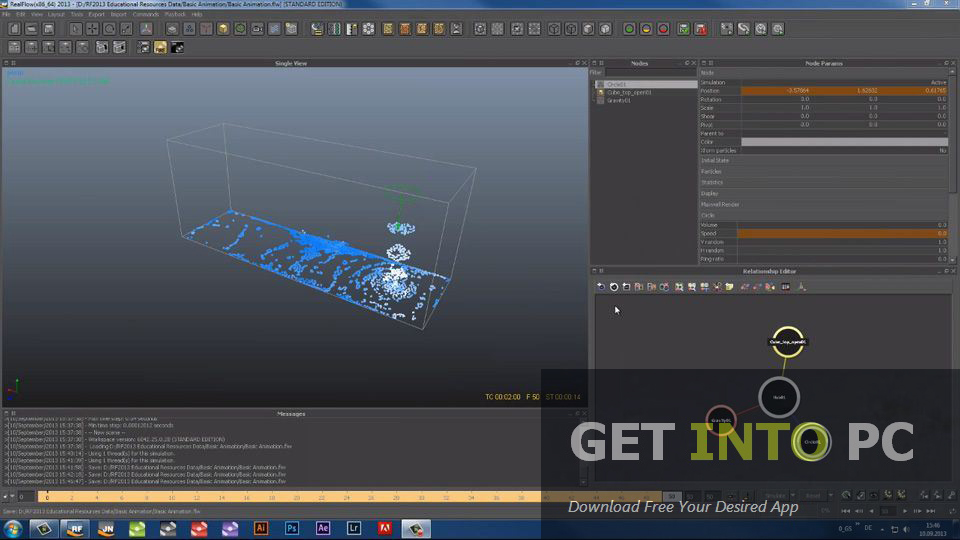
Task: Open the blue-dots particle emitters icon
Action: [189, 29]
